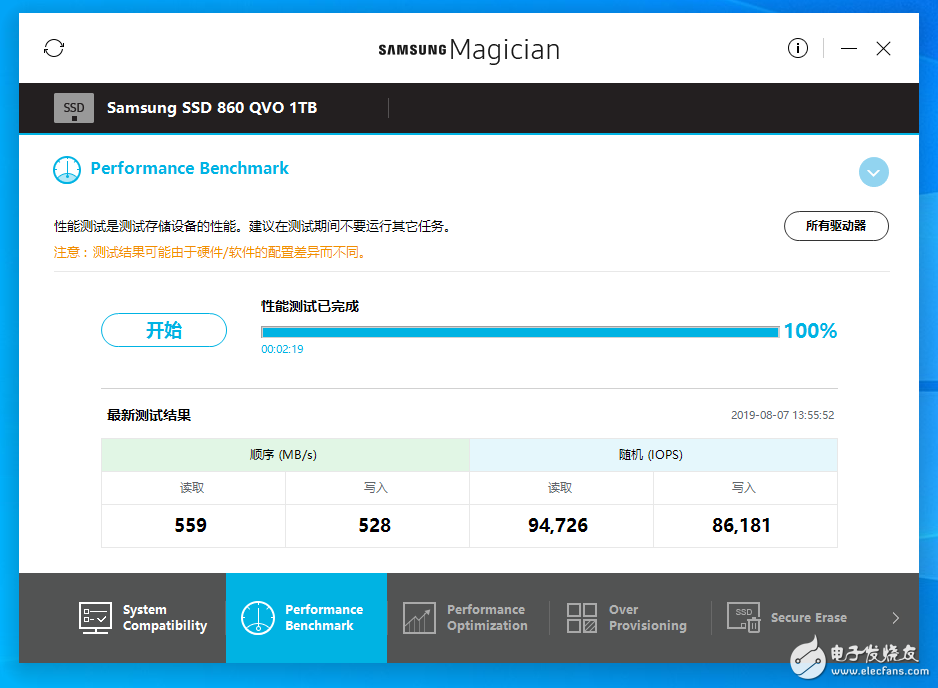The height and width of the screenshot is (688, 938).
Task: Open Secure Erase tab
Action: pyautogui.click(x=793, y=618)
